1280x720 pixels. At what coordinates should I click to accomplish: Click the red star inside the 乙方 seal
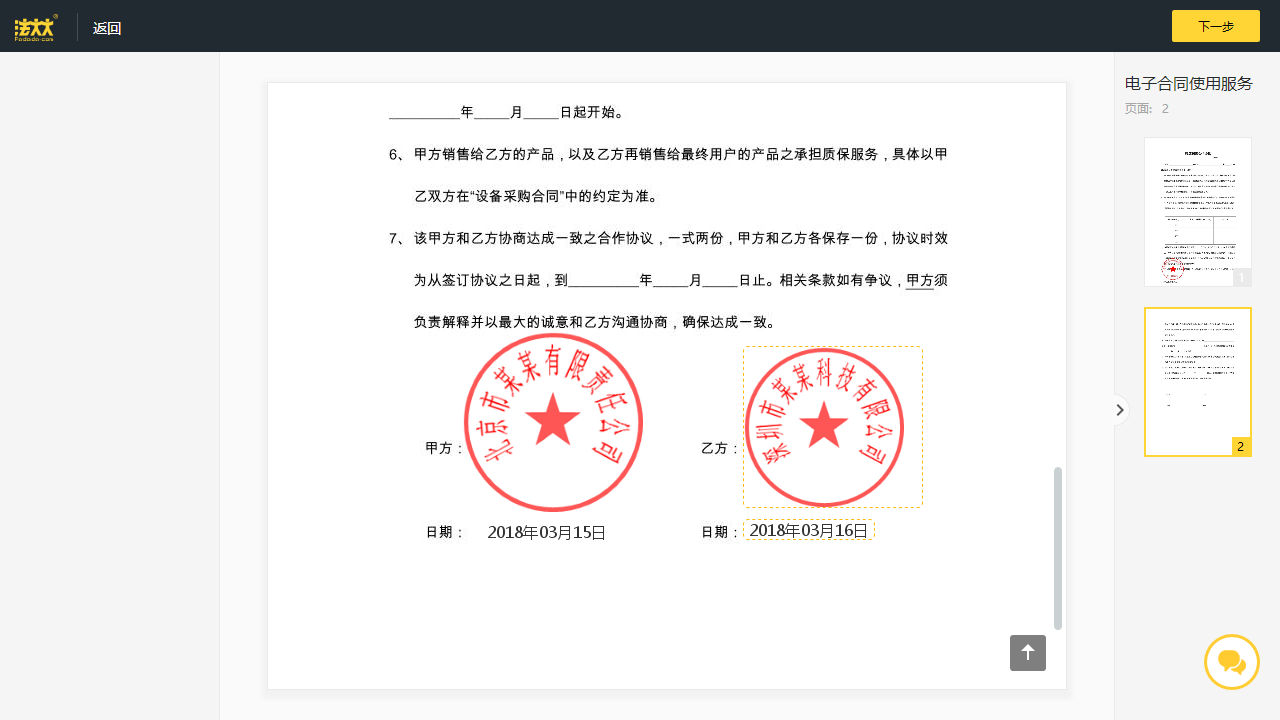coord(827,428)
